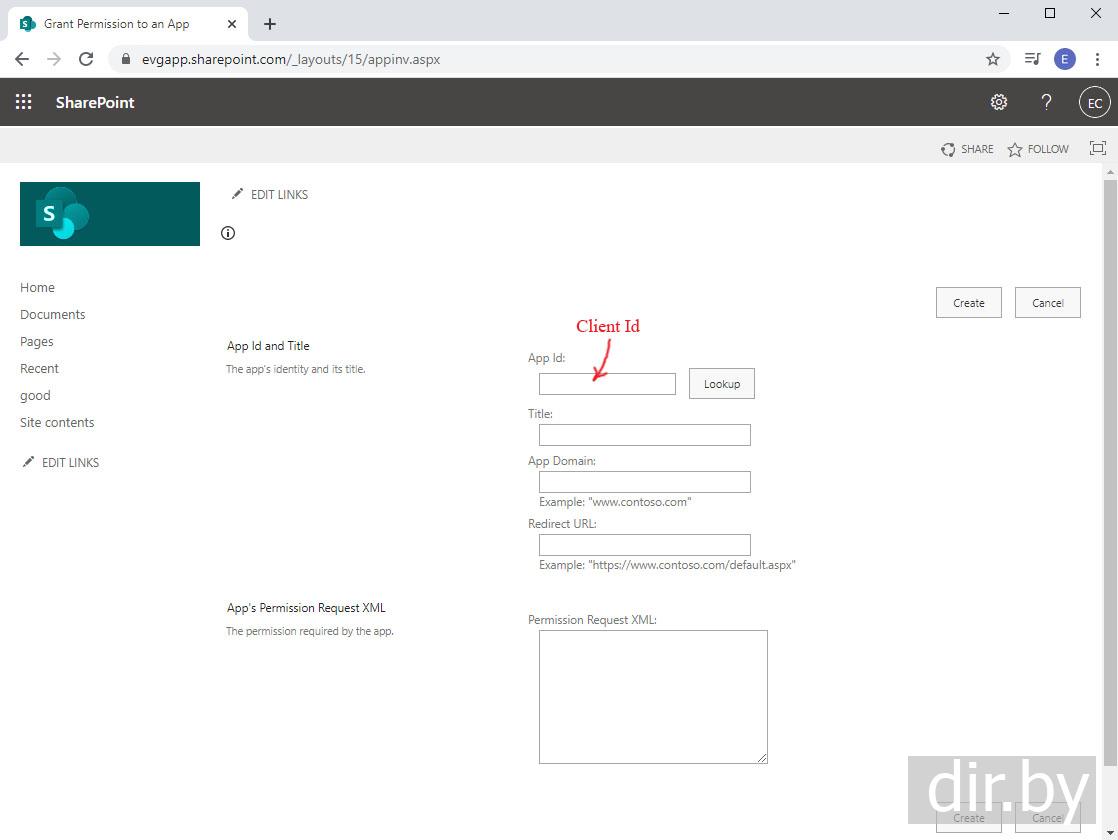1118x840 pixels.
Task: Focus the Redirect URL input field
Action: click(645, 545)
